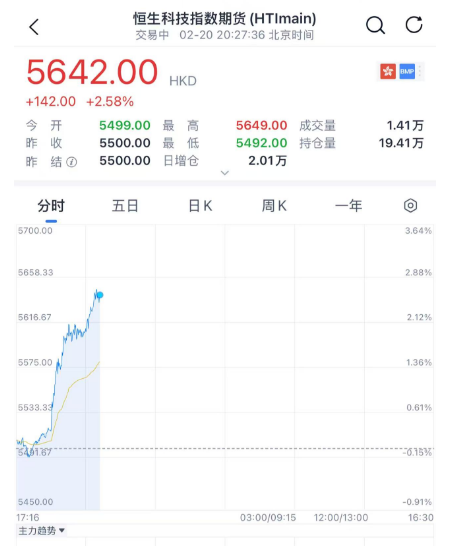Screen dimensions: 453x546
Task: Tap the title 恒生科技指数期货 (HTImain)
Action: point(225,18)
